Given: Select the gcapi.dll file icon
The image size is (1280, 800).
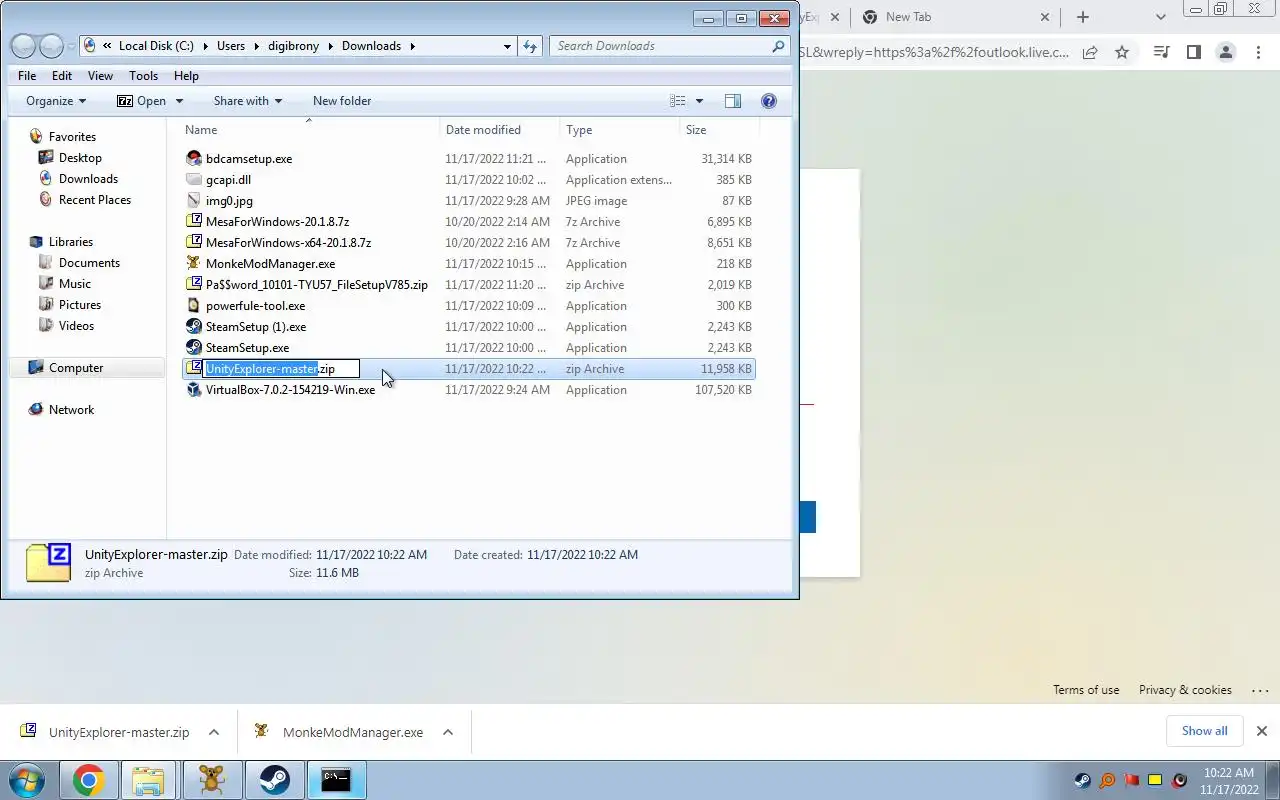Looking at the screenshot, I should 194,180.
